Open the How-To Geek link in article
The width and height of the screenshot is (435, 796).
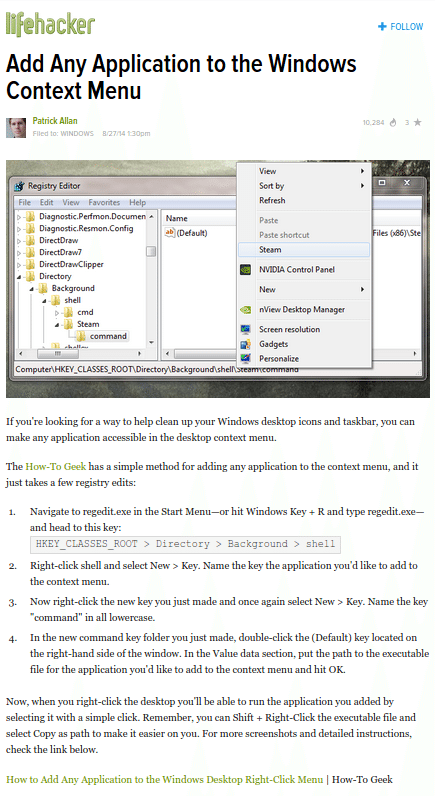coord(56,467)
